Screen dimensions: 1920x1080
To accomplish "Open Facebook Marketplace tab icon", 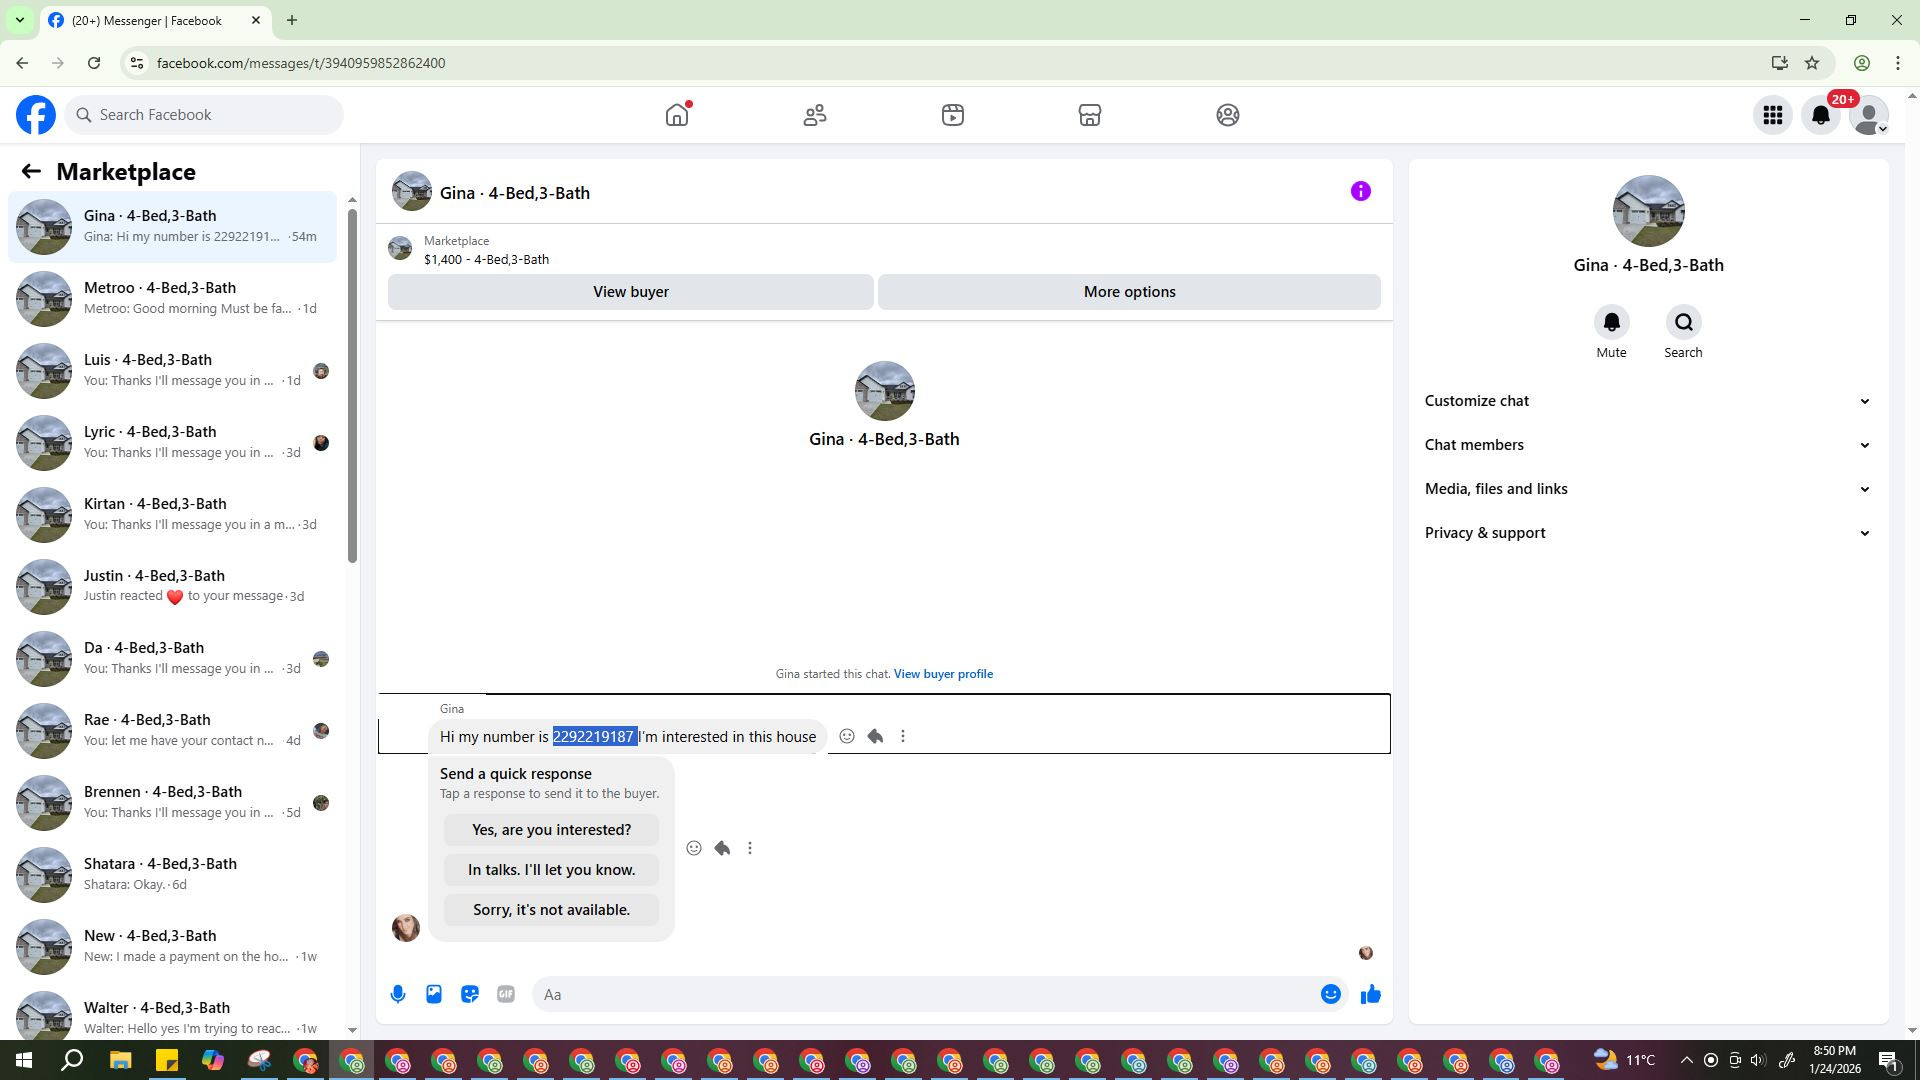I will (1090, 115).
